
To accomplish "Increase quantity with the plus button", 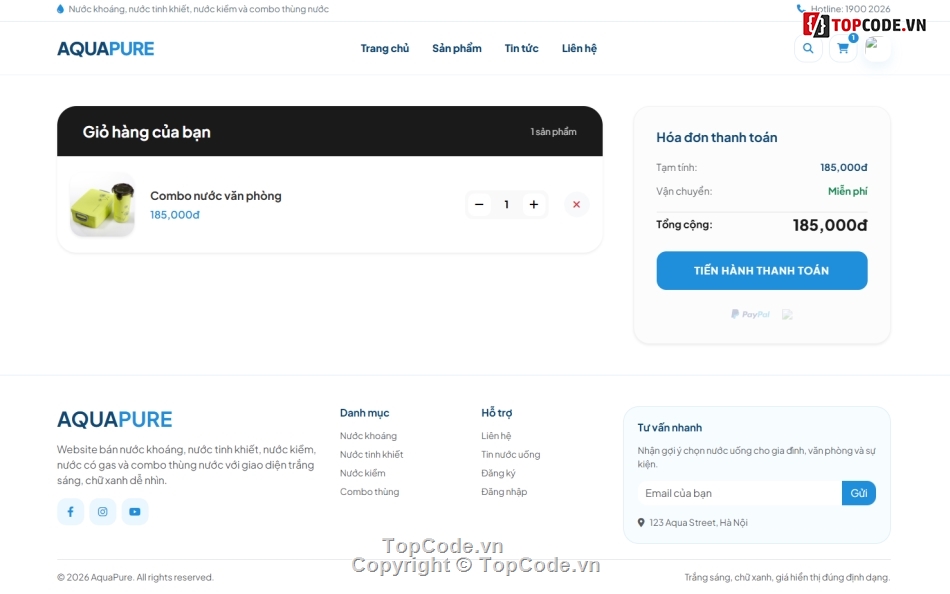I will [534, 204].
